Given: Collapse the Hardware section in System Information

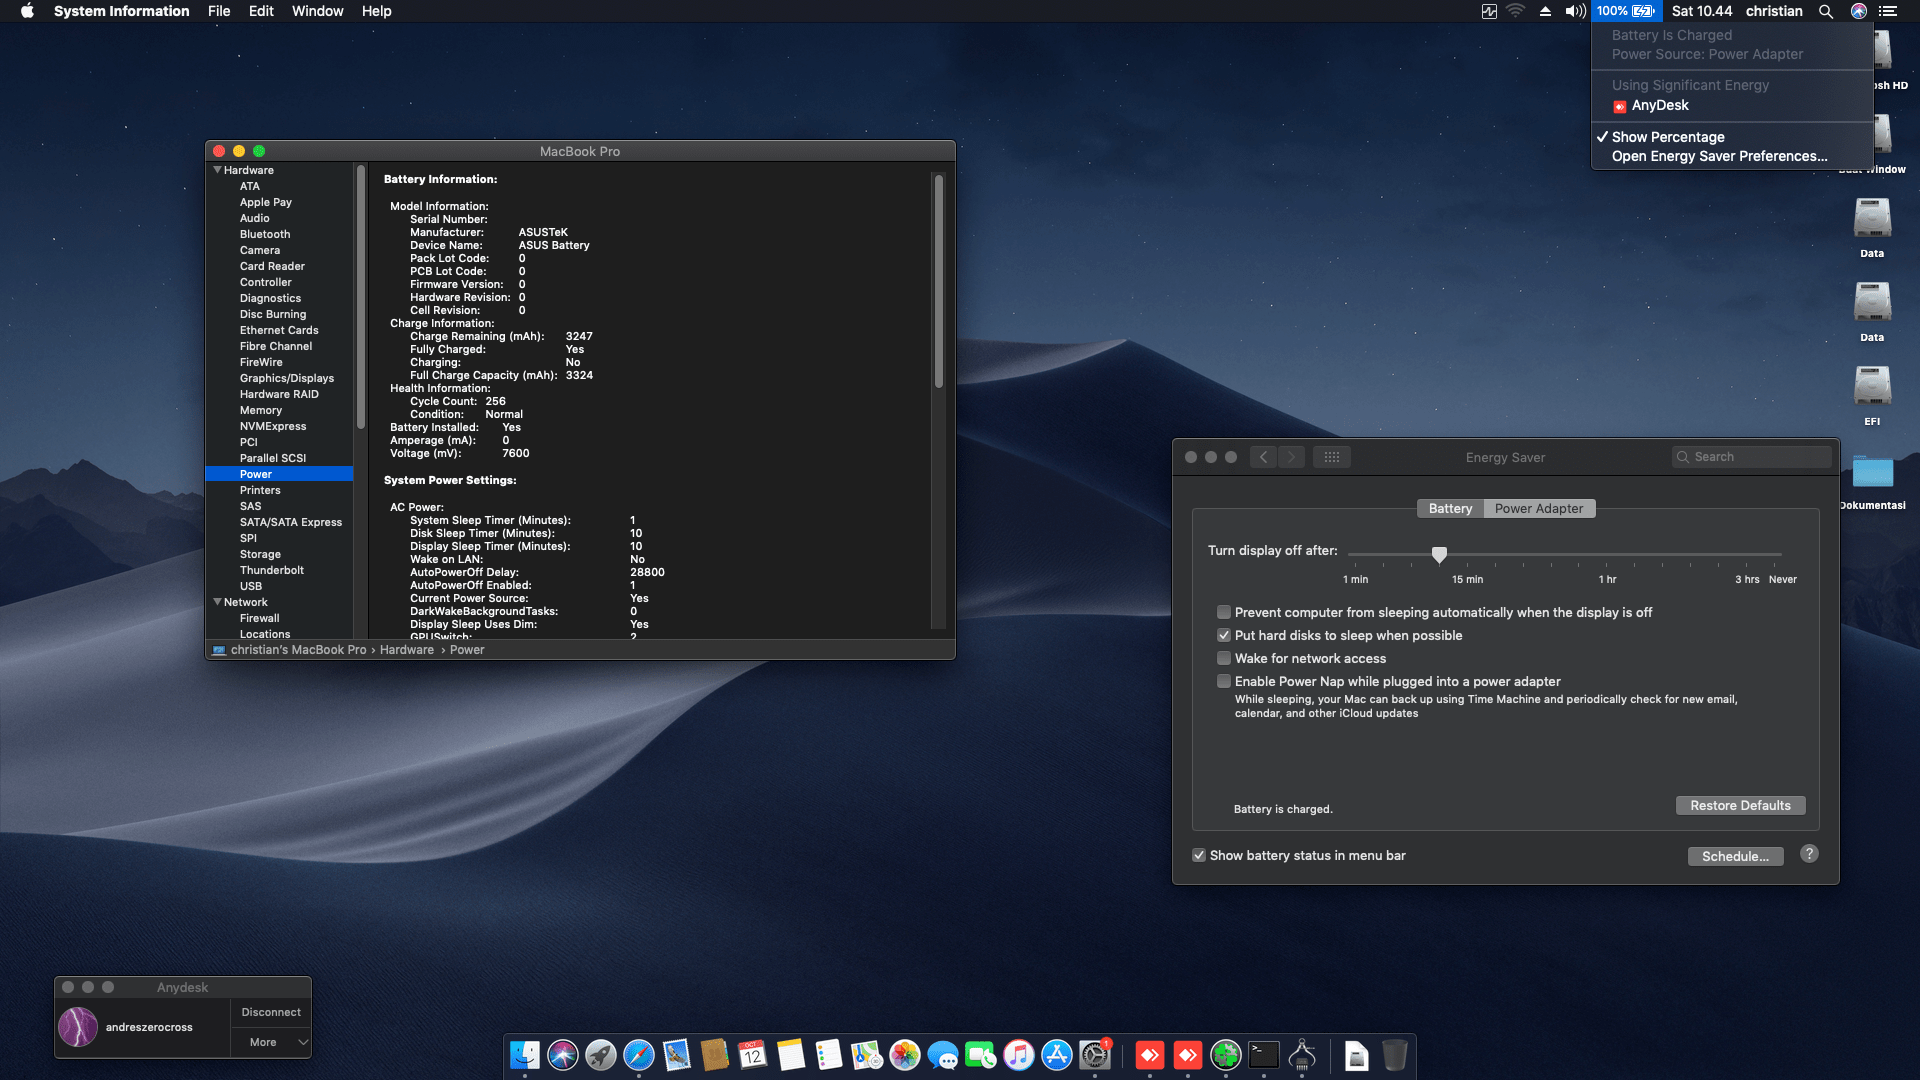Looking at the screenshot, I should tap(218, 170).
